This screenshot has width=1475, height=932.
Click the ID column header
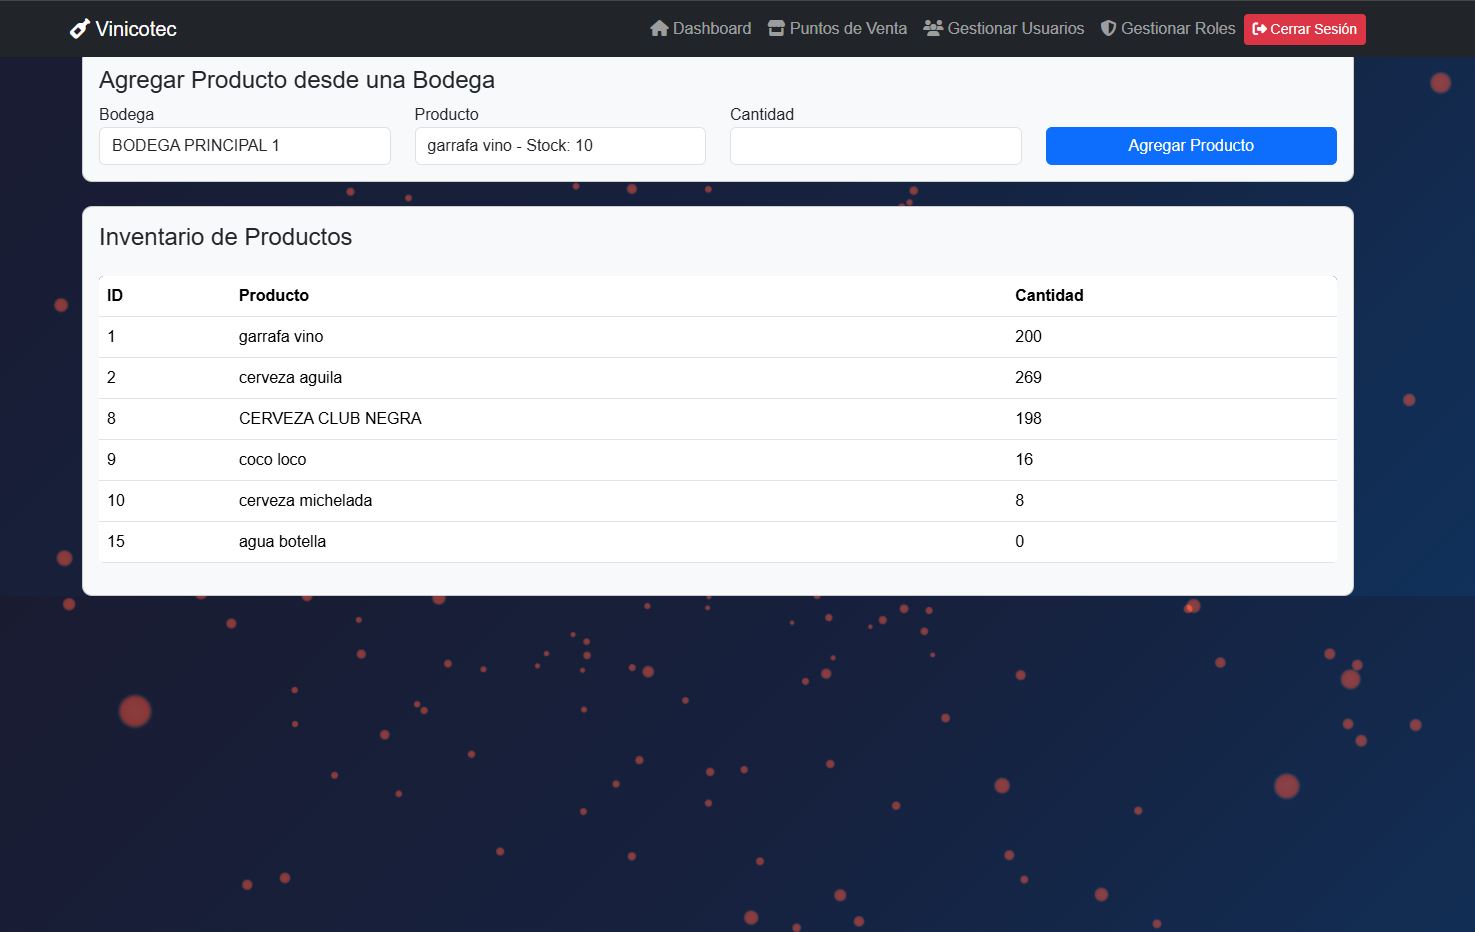click(115, 295)
